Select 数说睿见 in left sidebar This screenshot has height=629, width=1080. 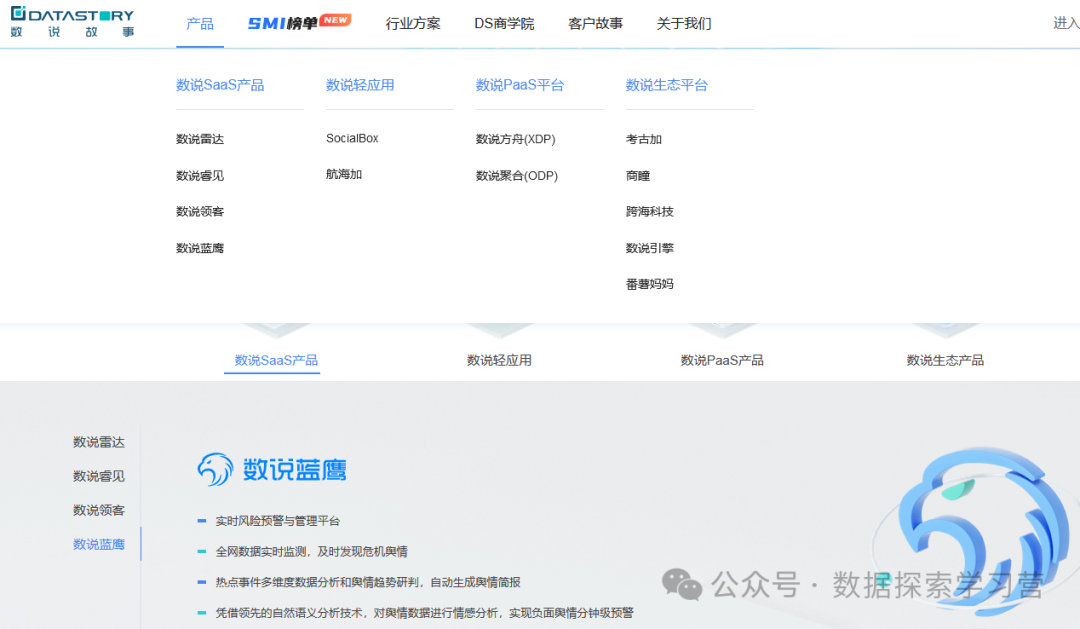click(99, 476)
